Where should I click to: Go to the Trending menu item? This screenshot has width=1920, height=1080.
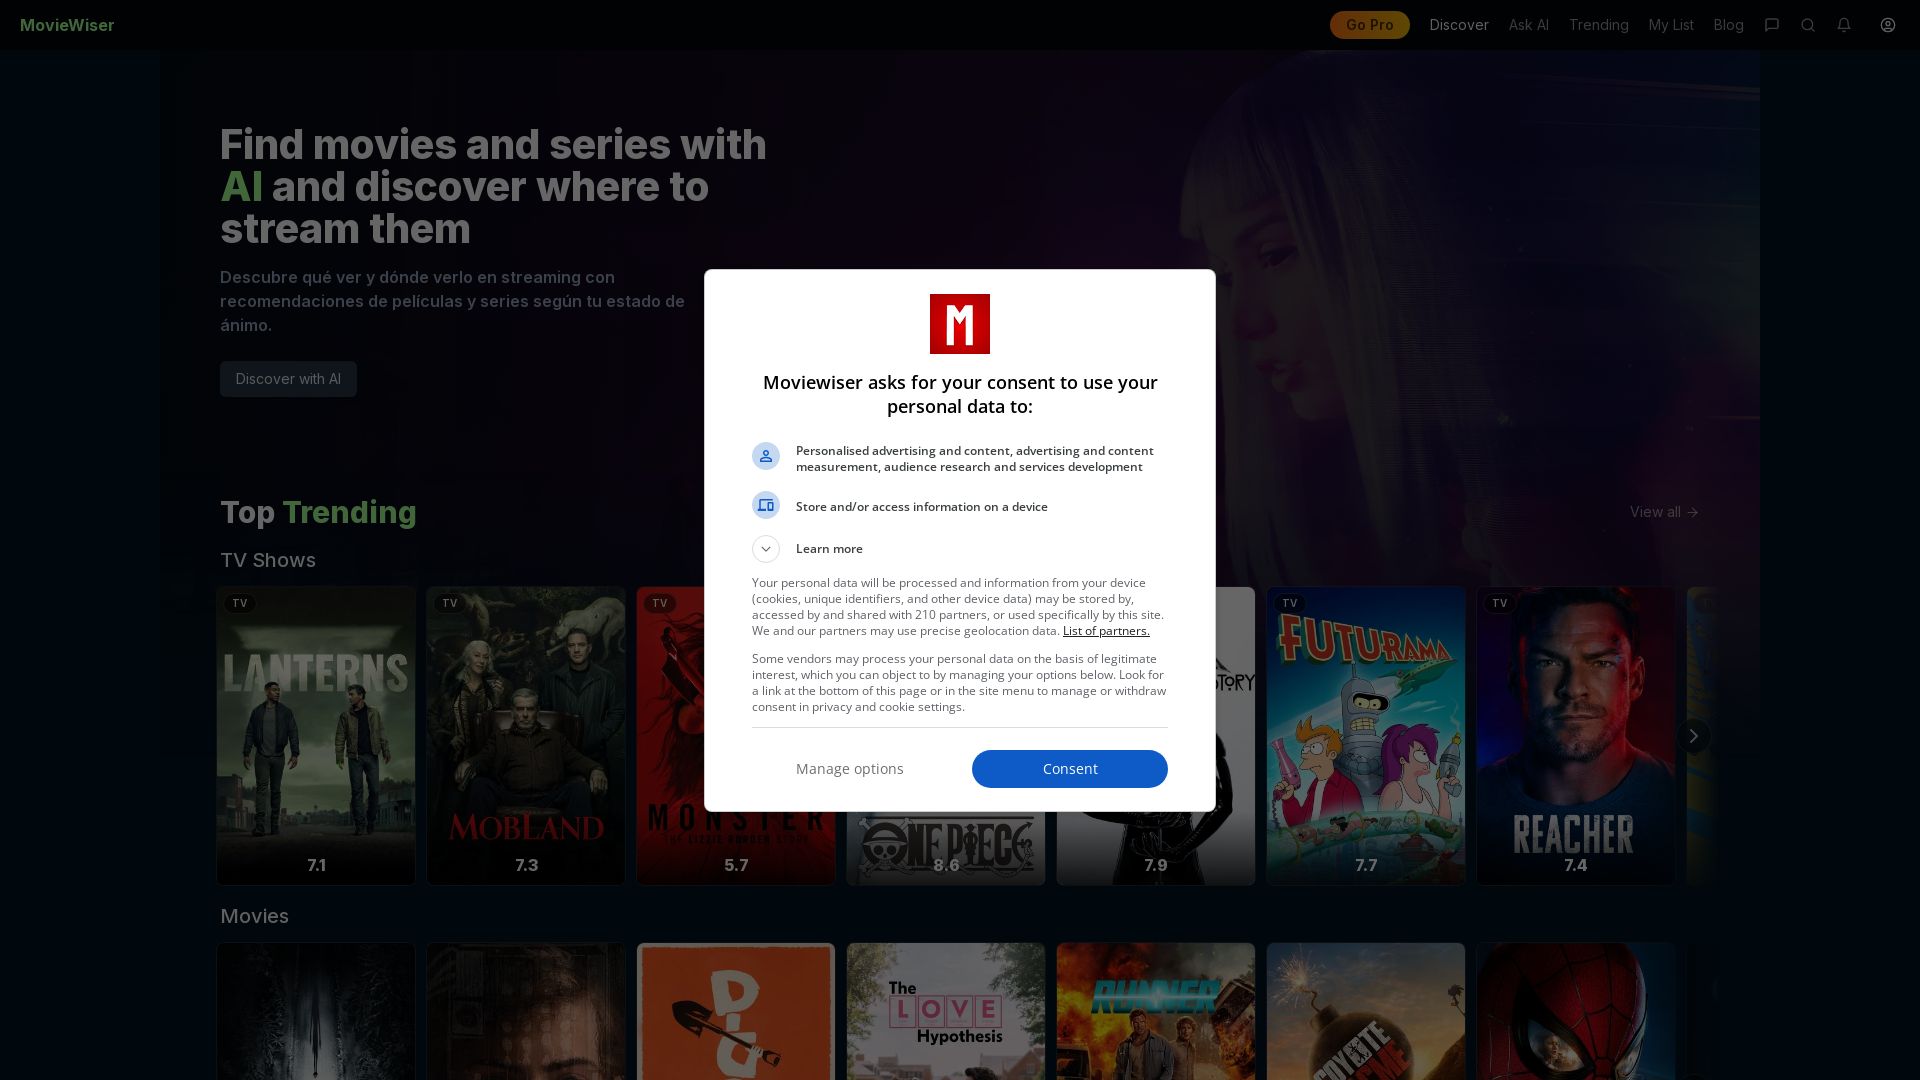click(1598, 25)
